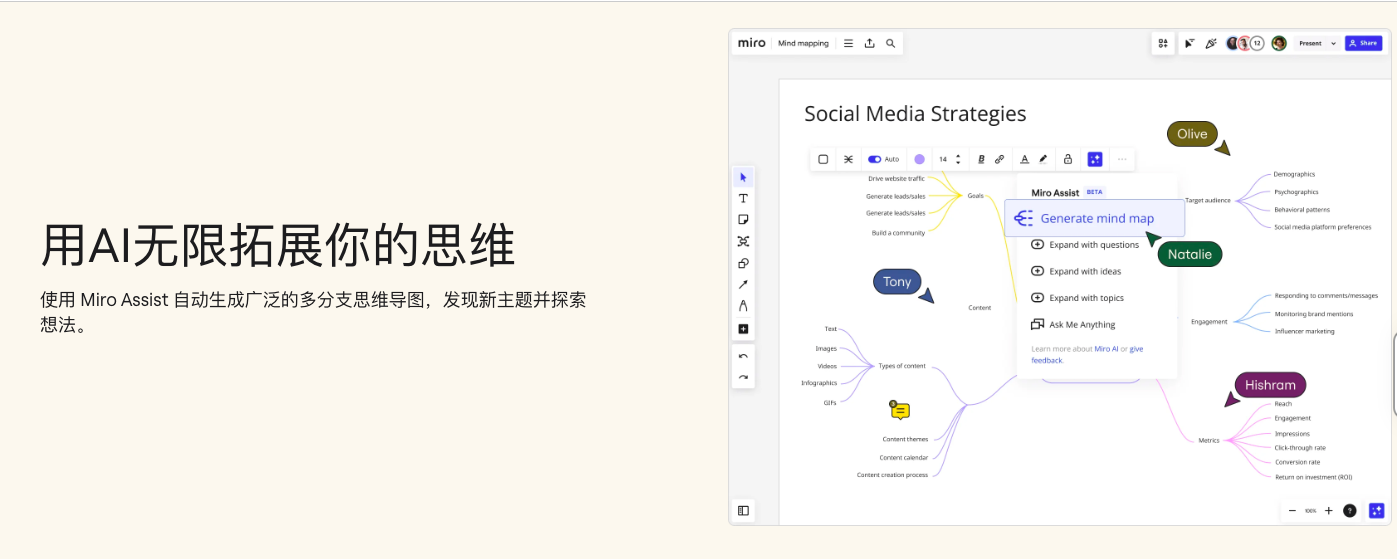Toggle bold text formatting
The width and height of the screenshot is (1397, 559).
981,159
